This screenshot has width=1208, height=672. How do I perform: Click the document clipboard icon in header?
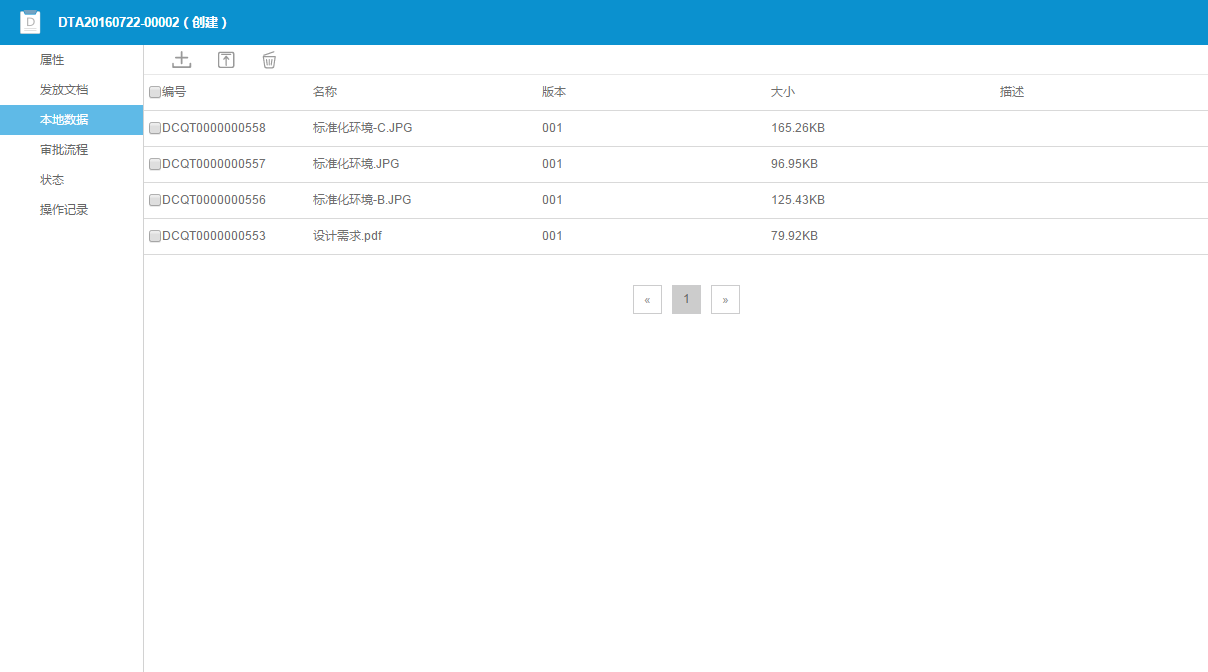point(30,22)
